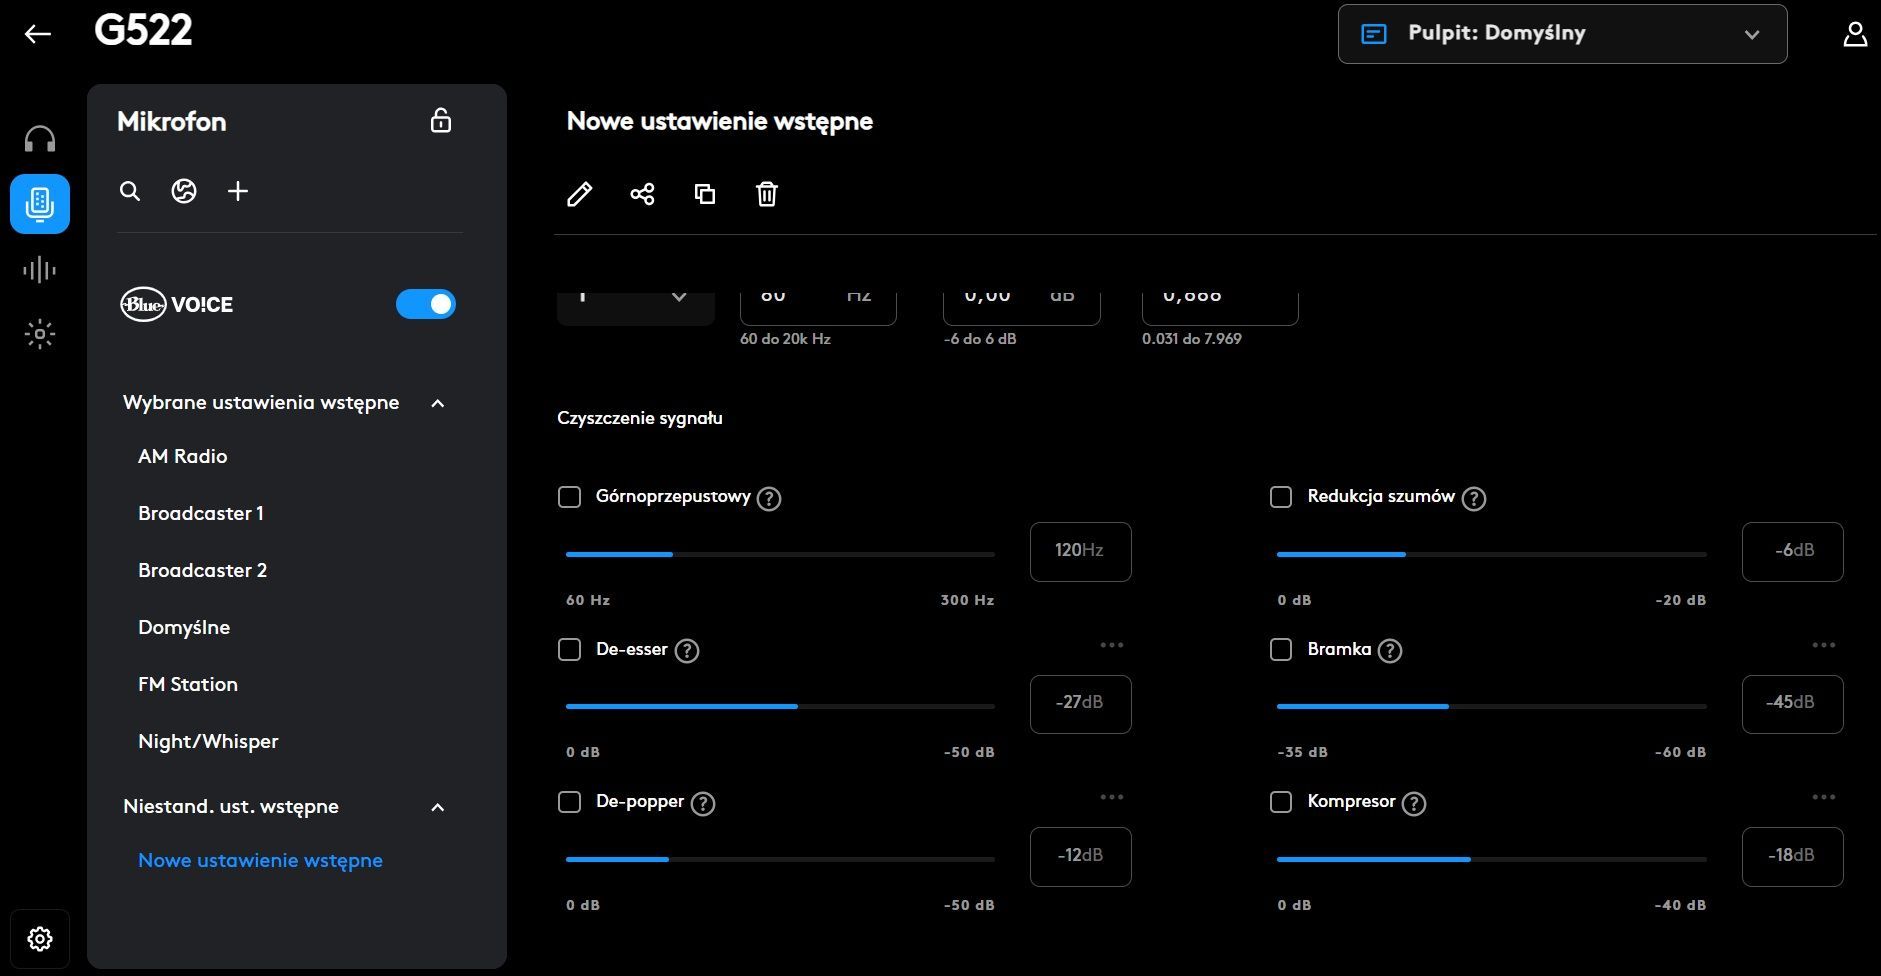Open De-esser more options (three dots)
The width and height of the screenshot is (1881, 976).
1112,645
